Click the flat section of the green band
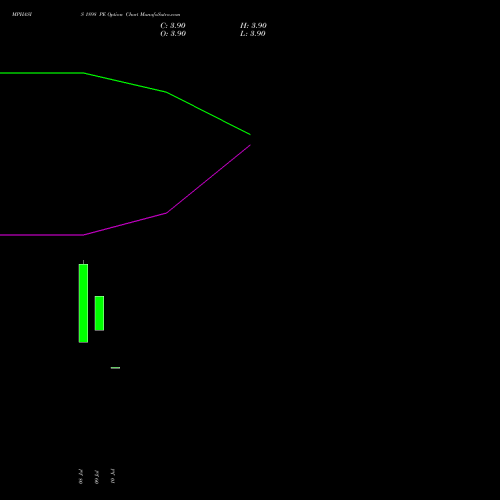 point(42,73)
